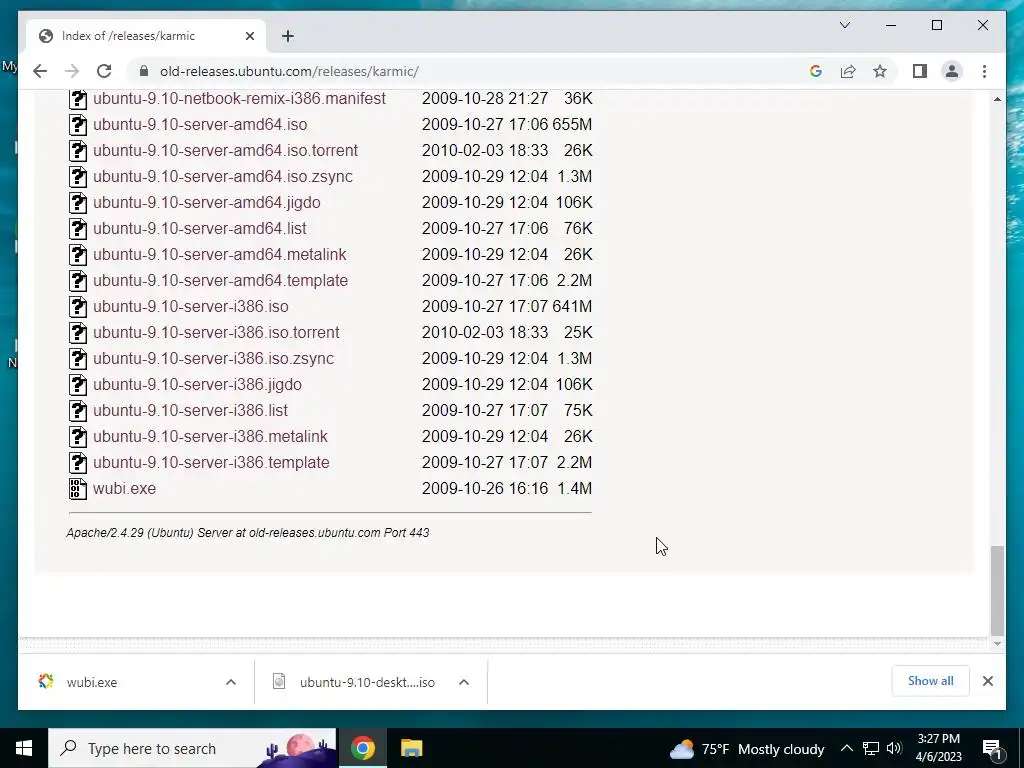Open the Chrome profile menu

(952, 71)
